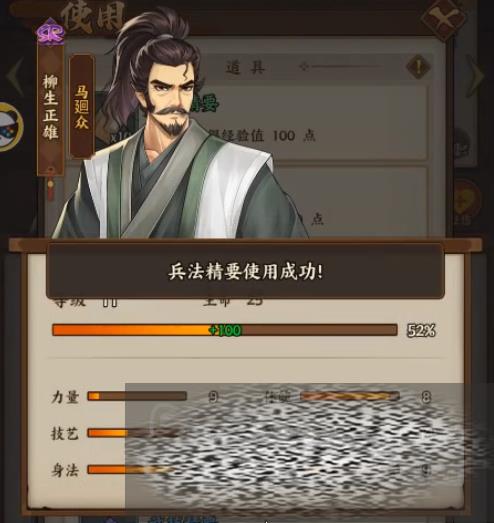Tap the 道具 section header

click(246, 67)
